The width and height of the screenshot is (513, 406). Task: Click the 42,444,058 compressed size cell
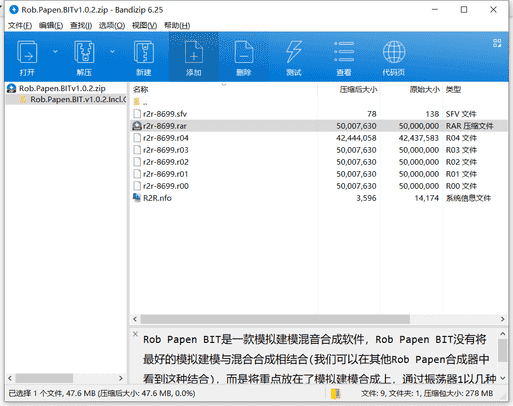click(x=356, y=138)
